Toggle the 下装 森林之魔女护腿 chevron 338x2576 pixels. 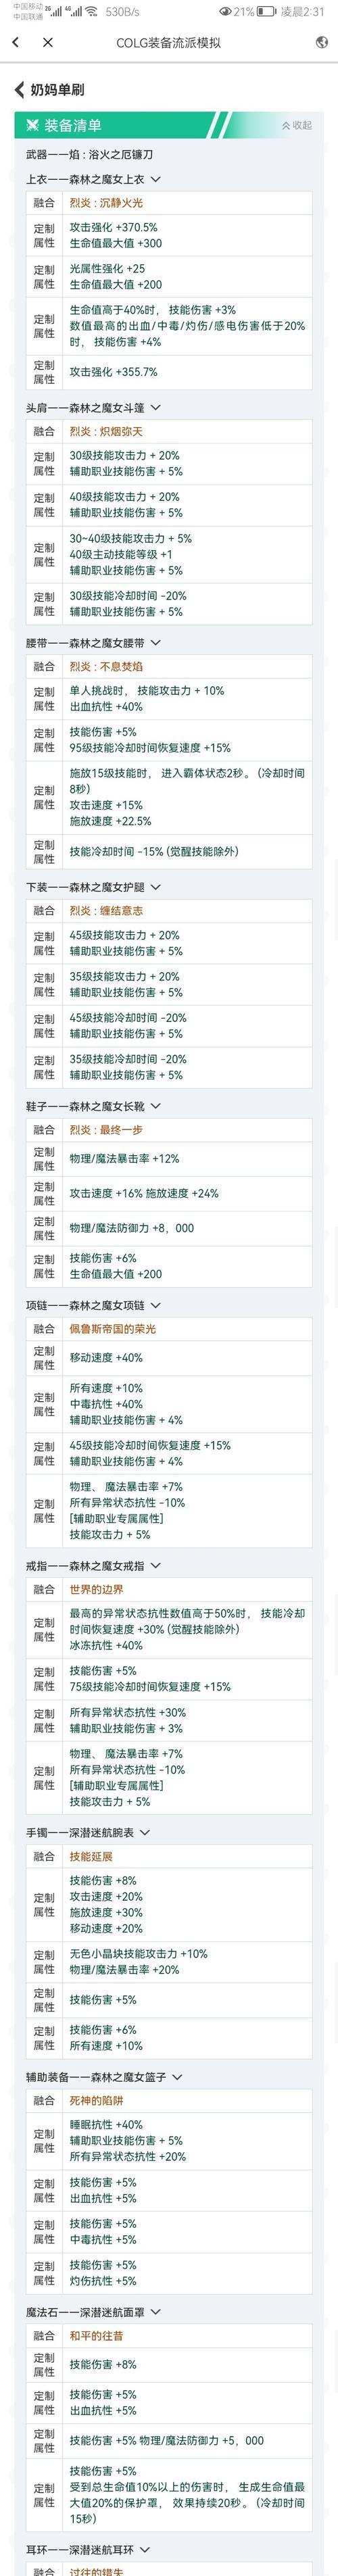155,887
